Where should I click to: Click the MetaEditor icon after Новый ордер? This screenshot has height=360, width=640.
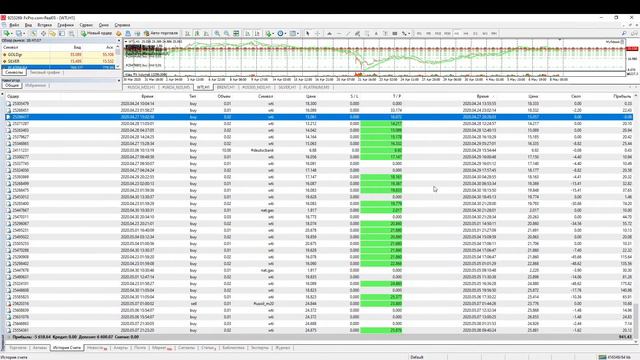point(119,33)
